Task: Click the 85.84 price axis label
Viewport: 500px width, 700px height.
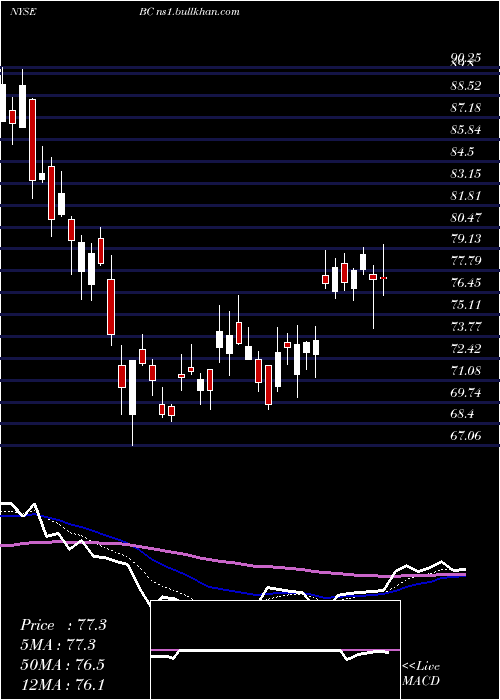Action: click(466, 129)
